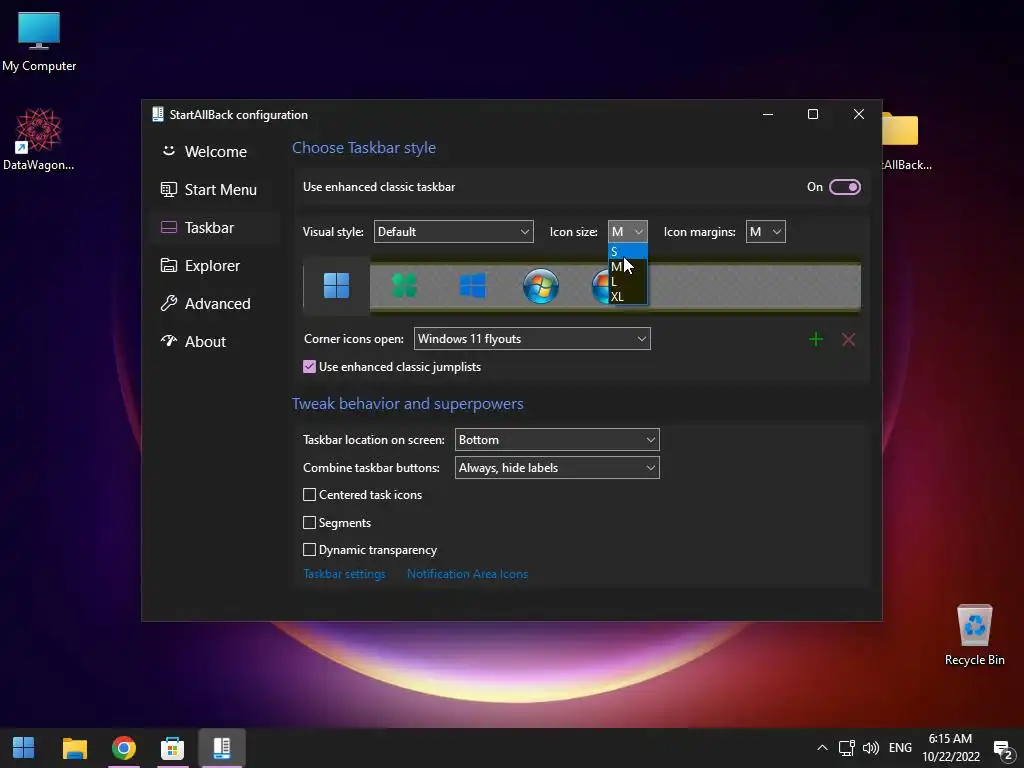
Task: Open the Welcome section
Action: tap(215, 152)
